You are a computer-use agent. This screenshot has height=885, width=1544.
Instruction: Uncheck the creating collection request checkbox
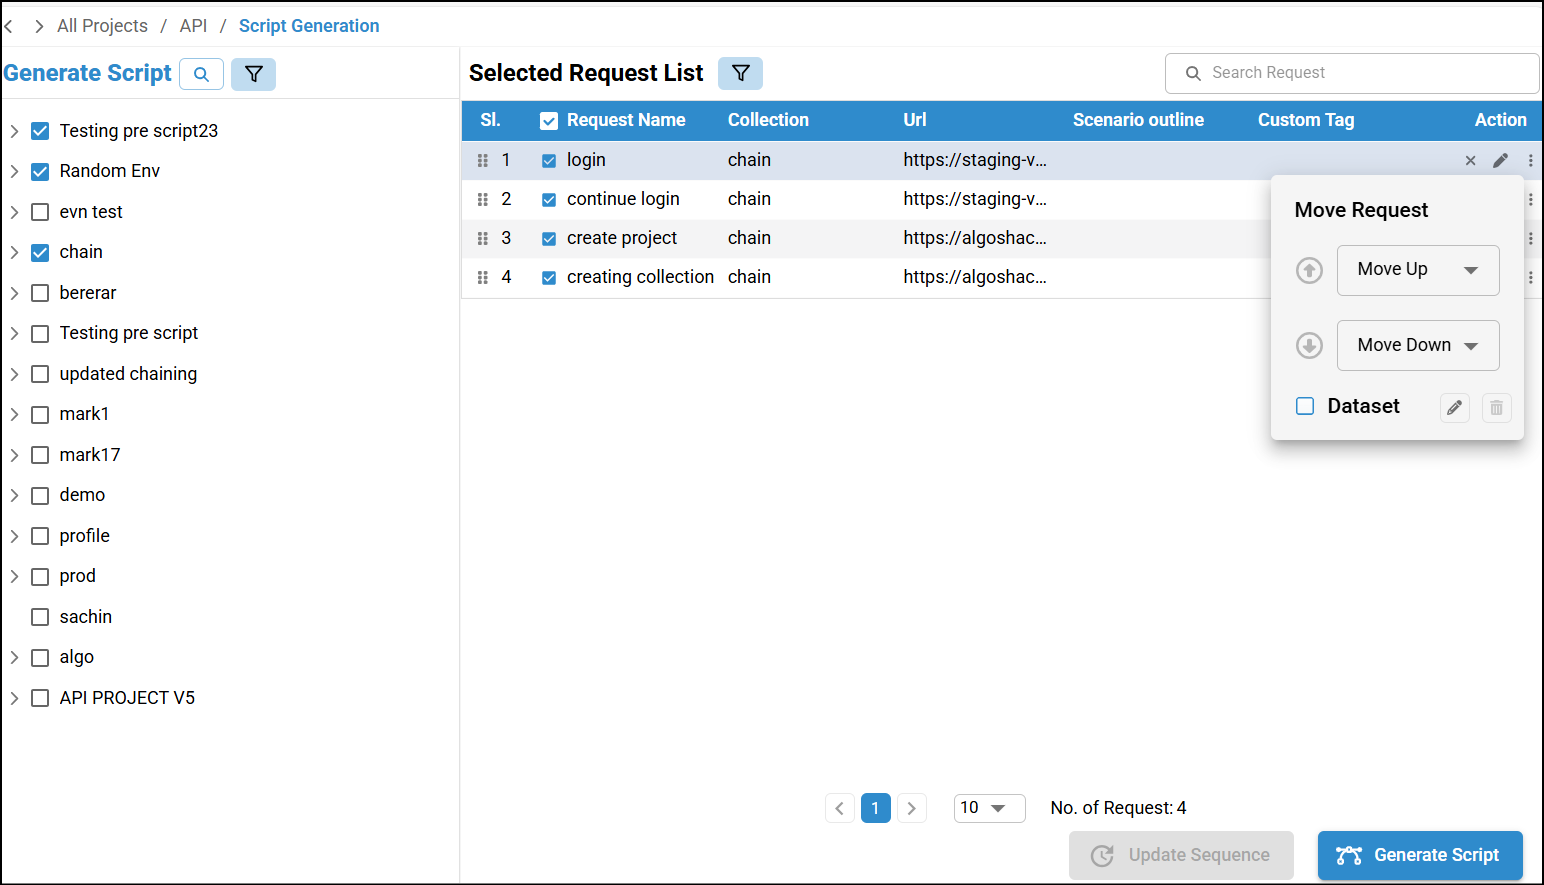coord(549,277)
